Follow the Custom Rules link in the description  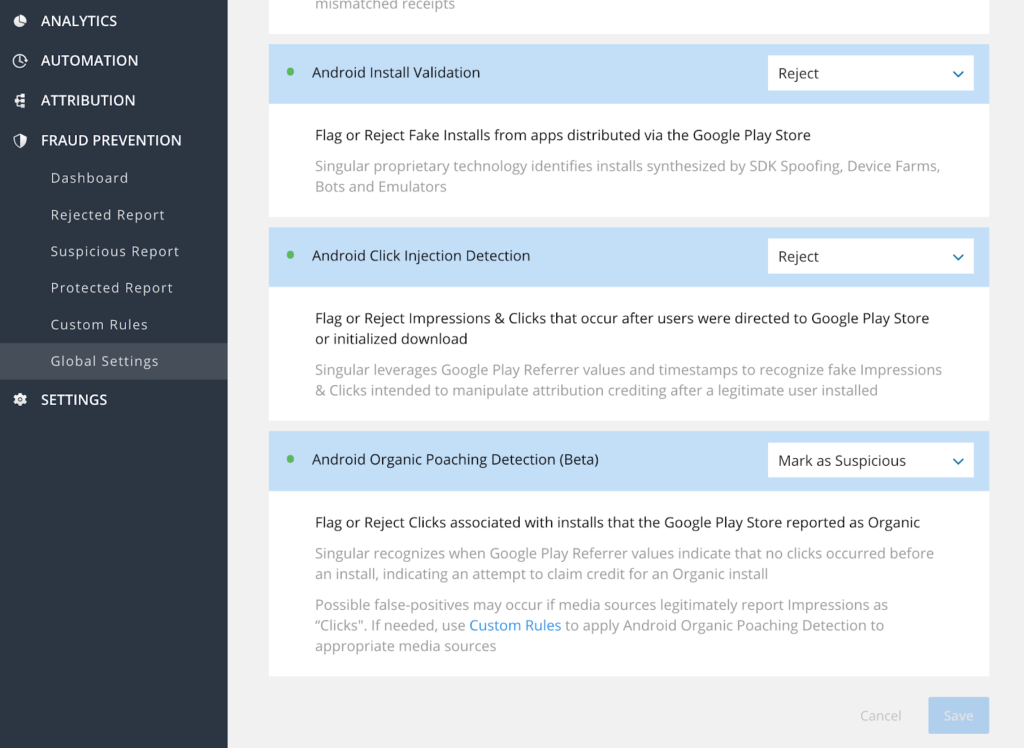coord(515,625)
